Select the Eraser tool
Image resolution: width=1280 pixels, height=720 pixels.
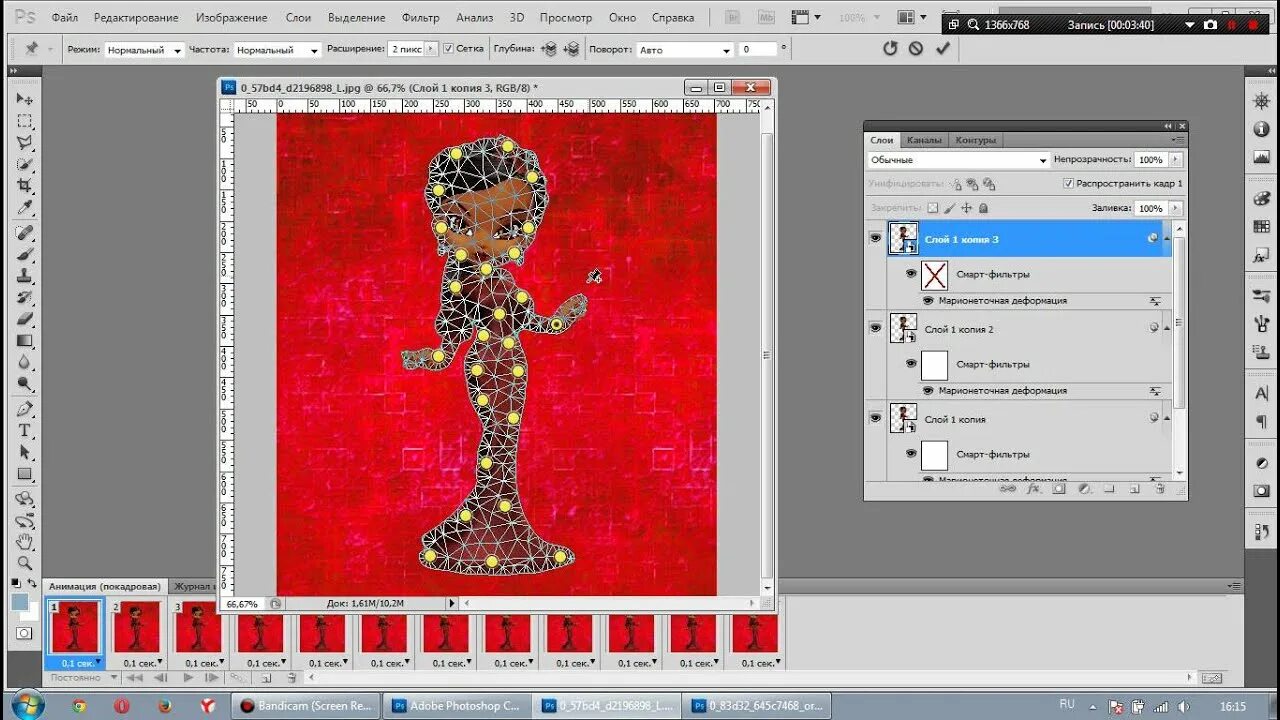pyautogui.click(x=25, y=319)
